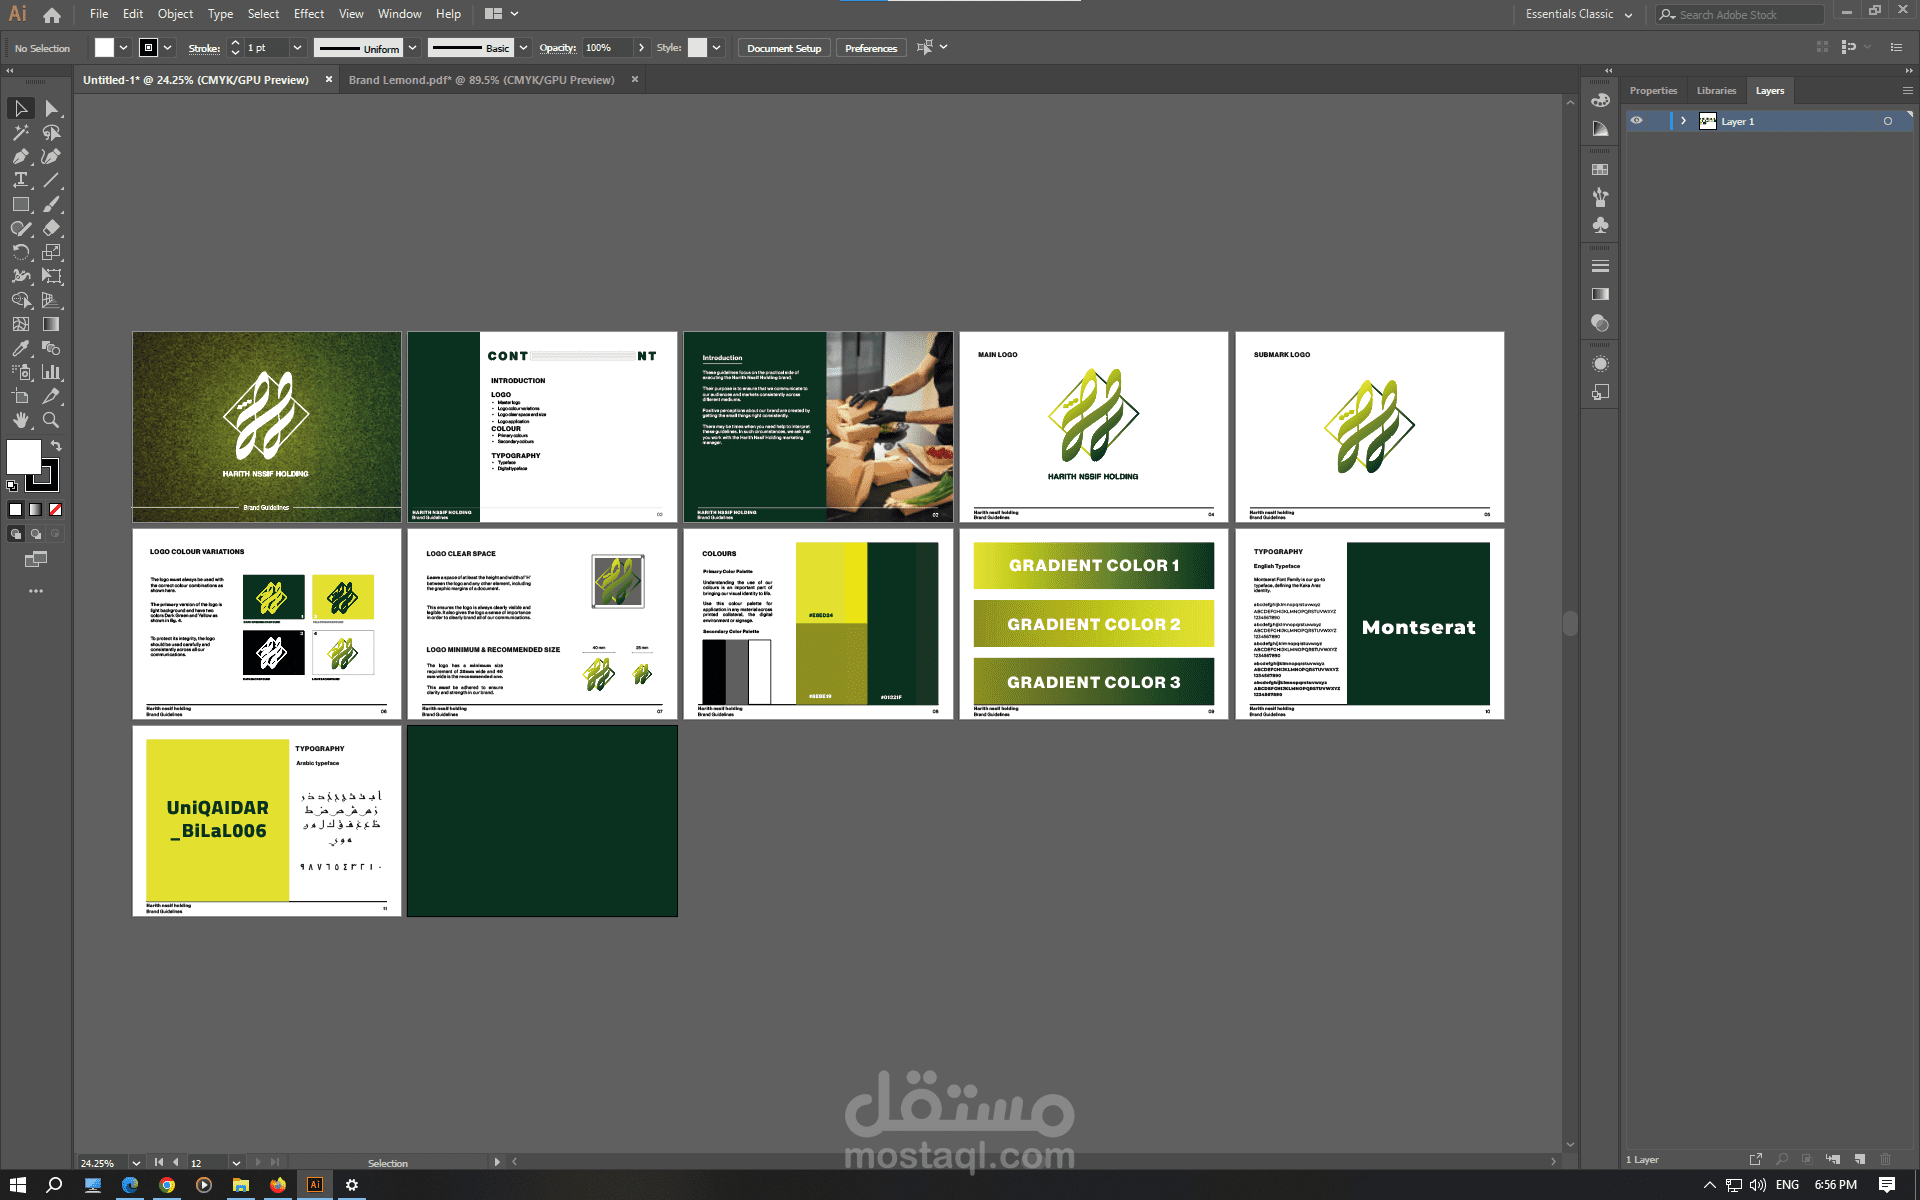Select the Zoom tool
1920x1200 pixels.
(x=51, y=420)
